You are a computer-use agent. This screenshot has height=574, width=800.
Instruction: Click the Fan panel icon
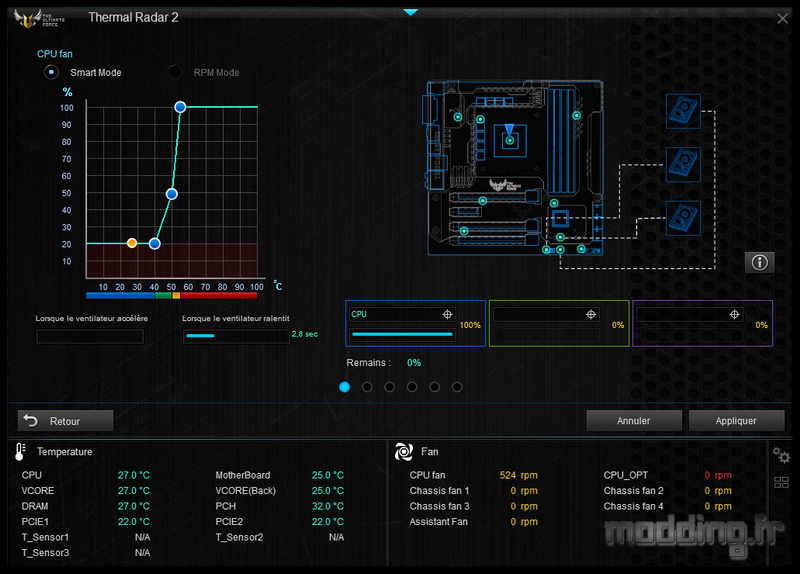click(404, 452)
